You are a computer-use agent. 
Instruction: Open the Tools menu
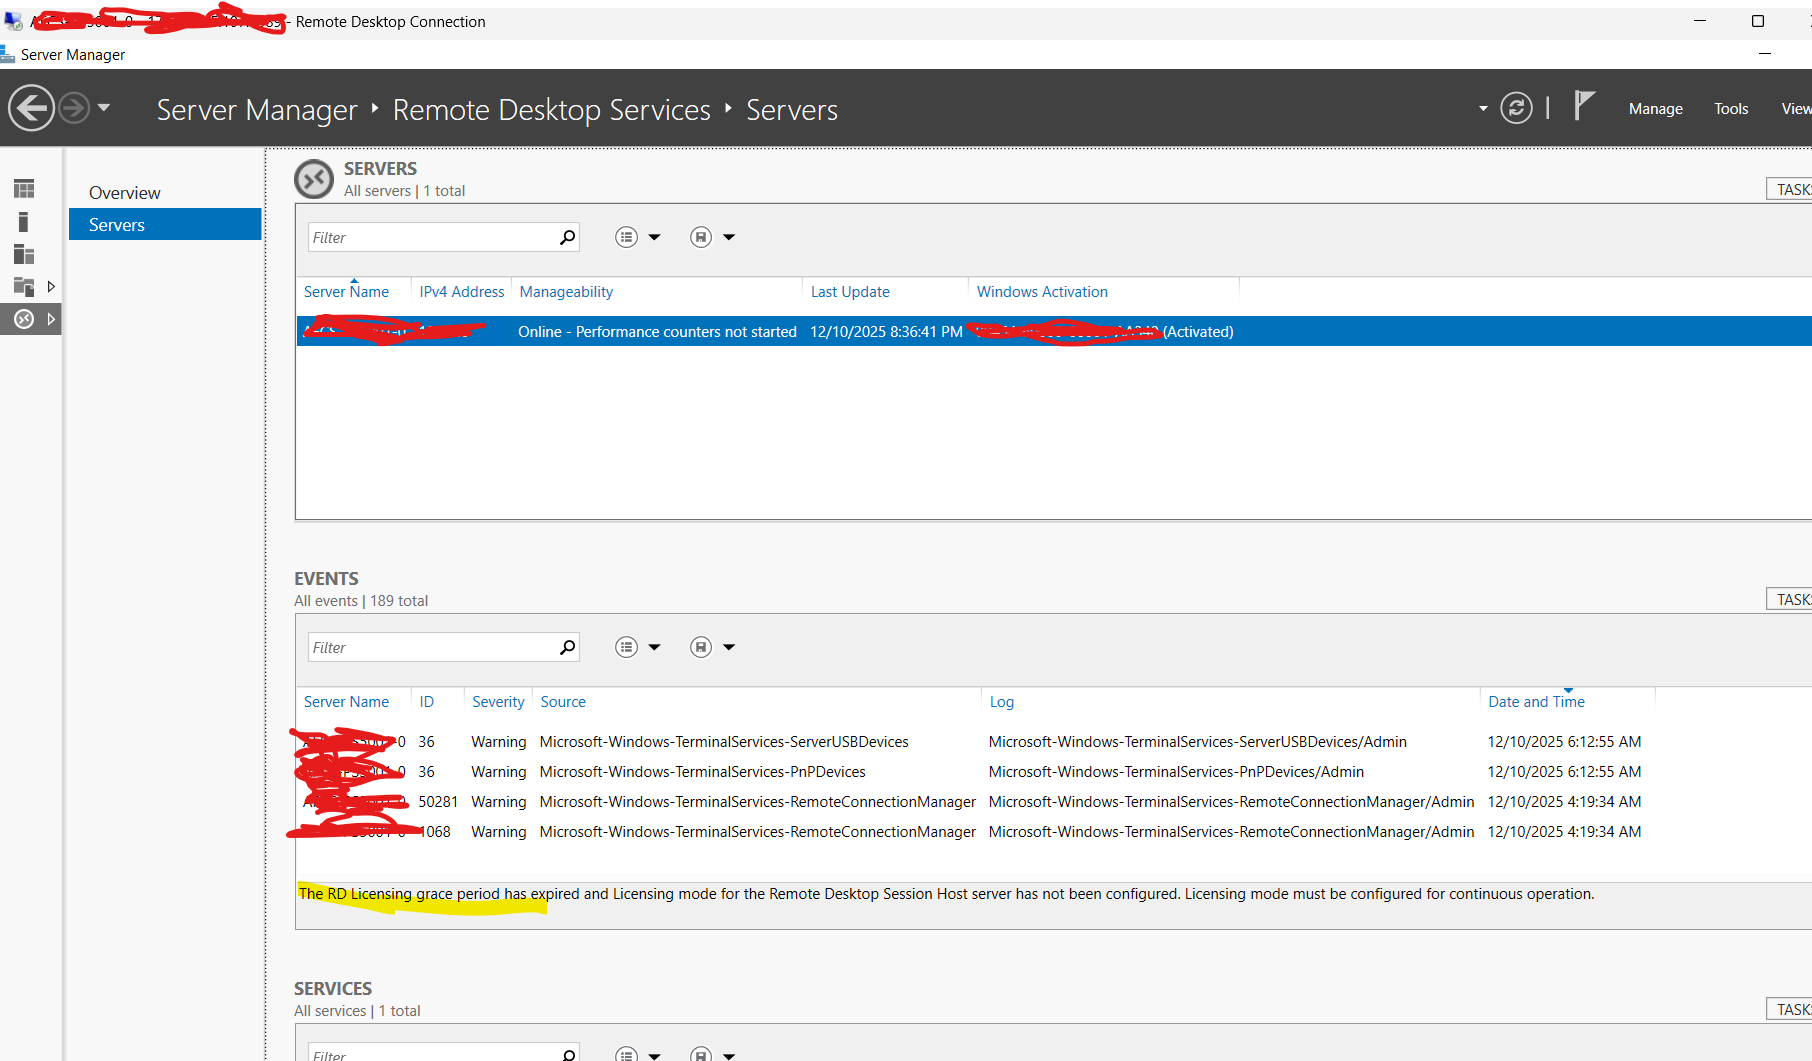point(1731,109)
